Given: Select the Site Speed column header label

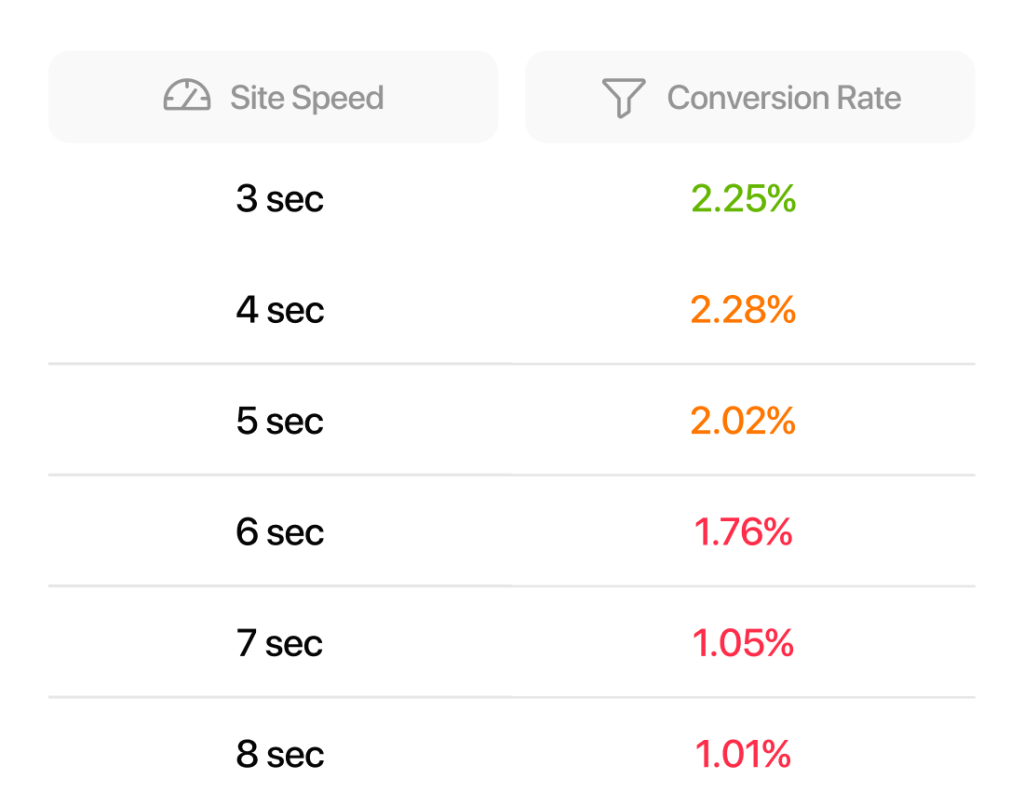Looking at the screenshot, I should (x=306, y=98).
